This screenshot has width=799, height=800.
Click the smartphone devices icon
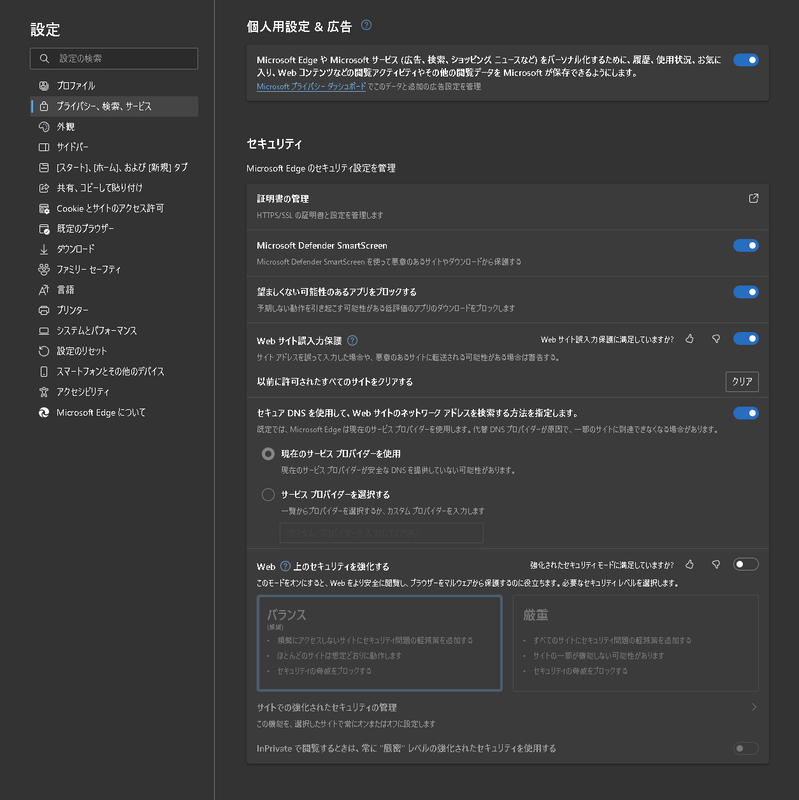(x=44, y=371)
